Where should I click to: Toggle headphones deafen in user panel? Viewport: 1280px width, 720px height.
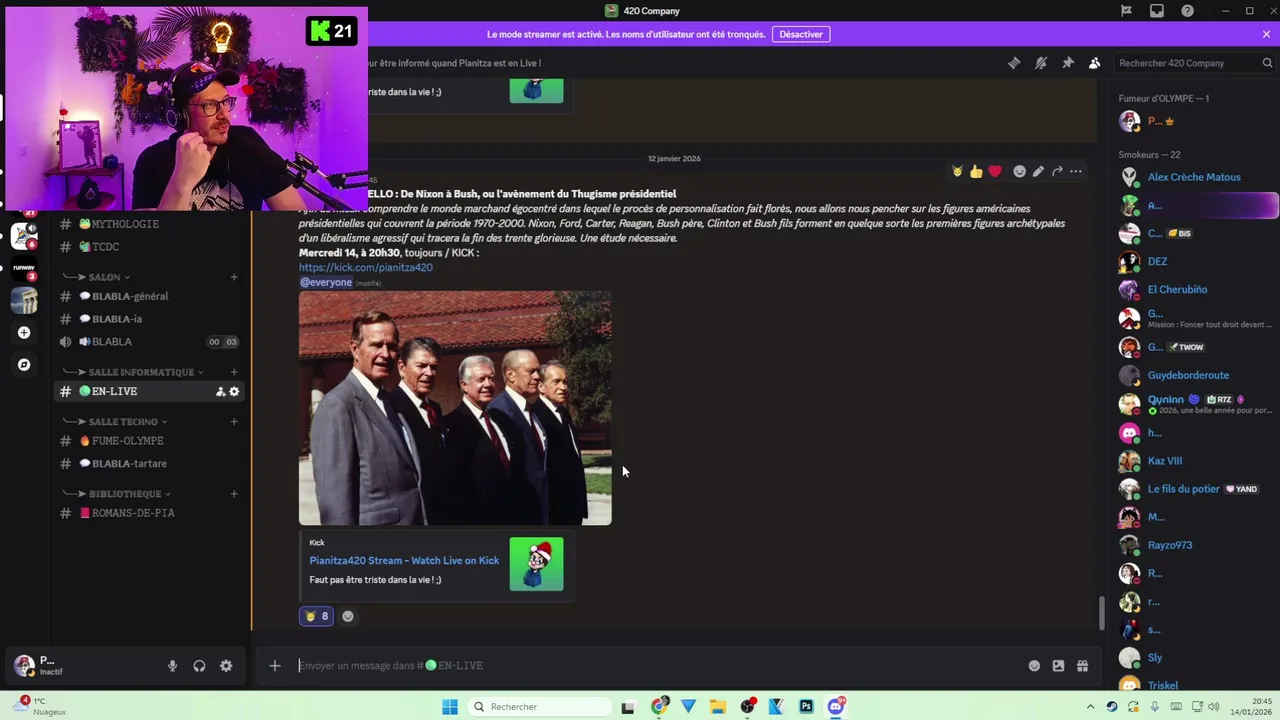coord(199,666)
